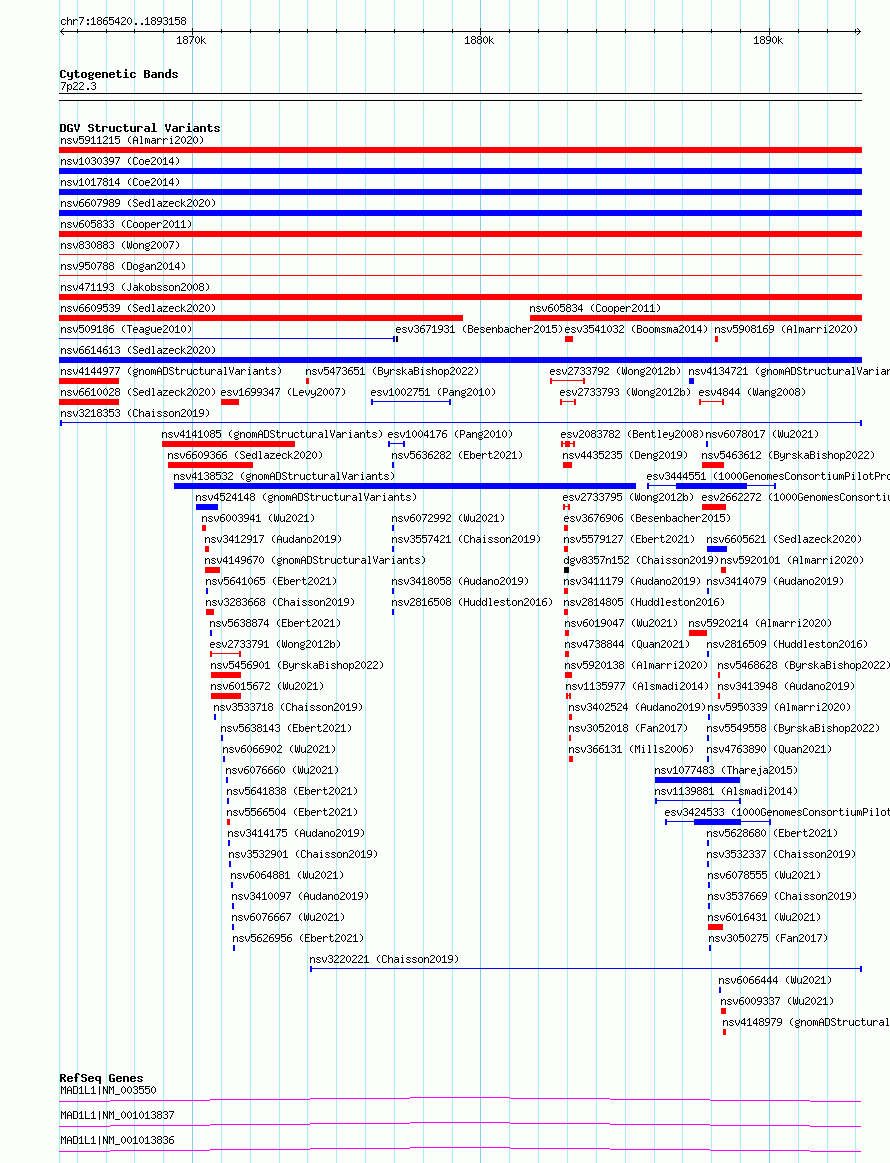
Task: Click the esv2733792 (Wong2012b) label
Action: [x=615, y=371]
